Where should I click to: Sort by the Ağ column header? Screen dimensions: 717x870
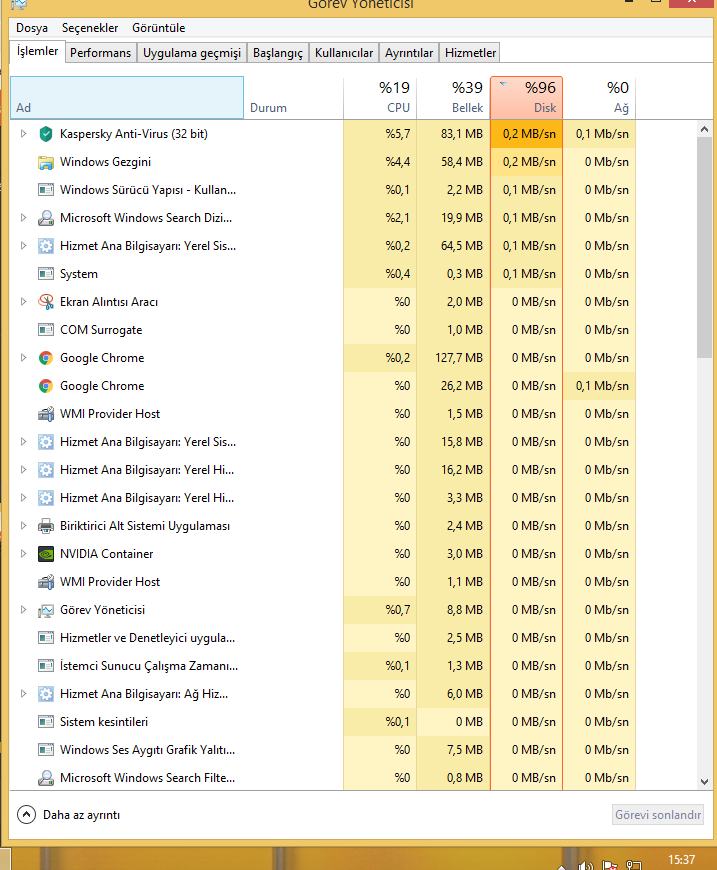[x=599, y=98]
